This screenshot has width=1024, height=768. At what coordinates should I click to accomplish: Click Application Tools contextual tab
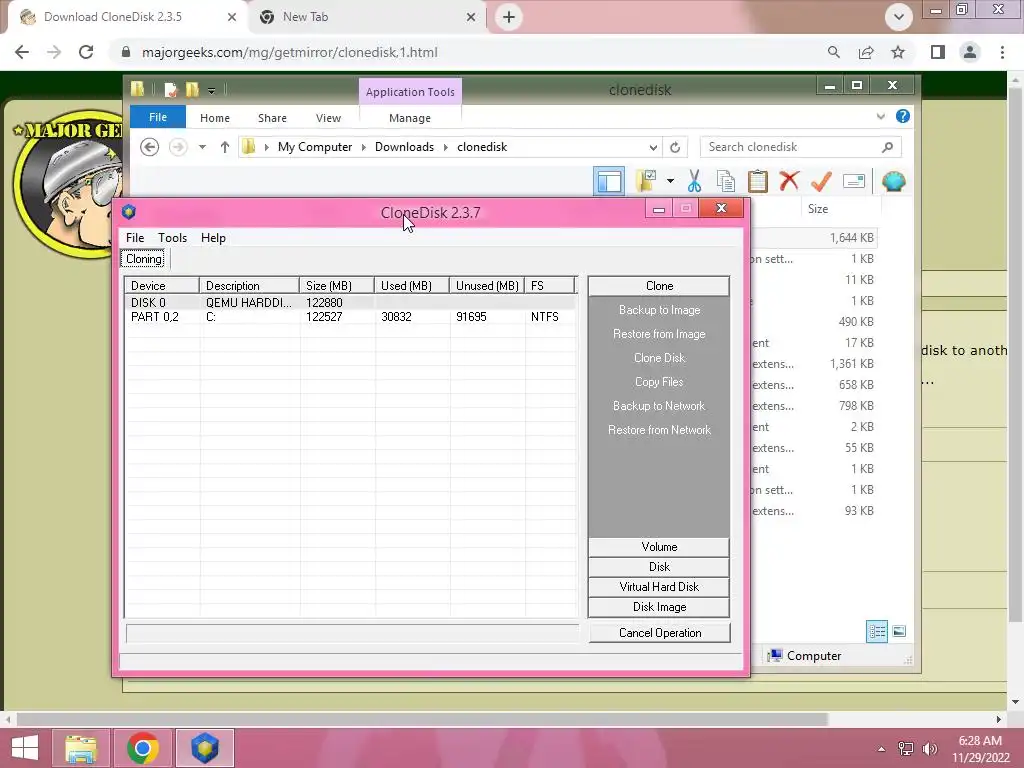pyautogui.click(x=410, y=92)
